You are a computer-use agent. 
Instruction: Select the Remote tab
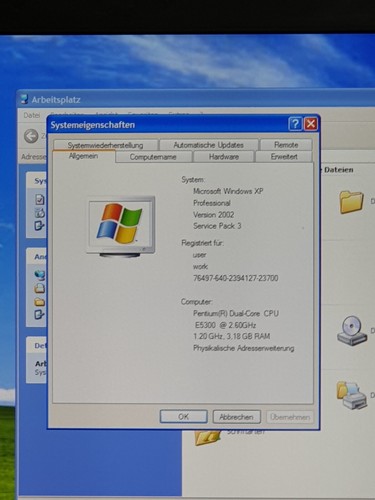(286, 145)
